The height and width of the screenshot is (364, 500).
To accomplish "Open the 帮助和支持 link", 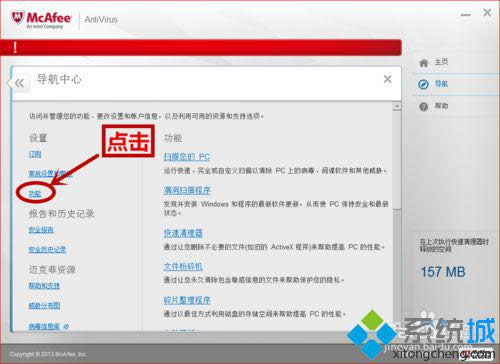I will tap(44, 286).
